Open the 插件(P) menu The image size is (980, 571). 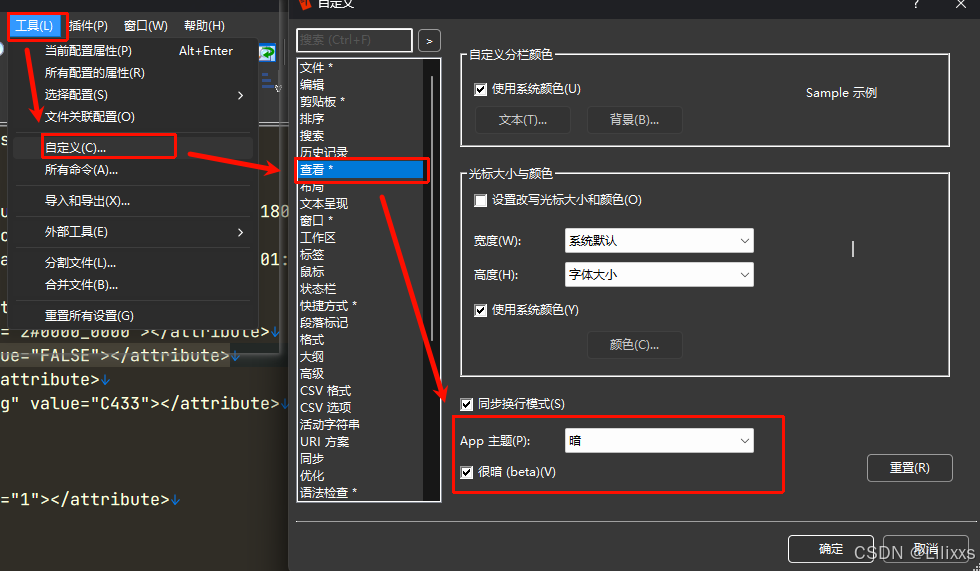(88, 26)
